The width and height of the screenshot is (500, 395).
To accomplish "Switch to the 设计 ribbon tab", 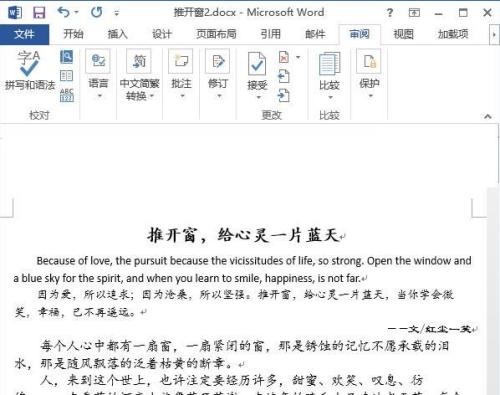I will coord(162,34).
